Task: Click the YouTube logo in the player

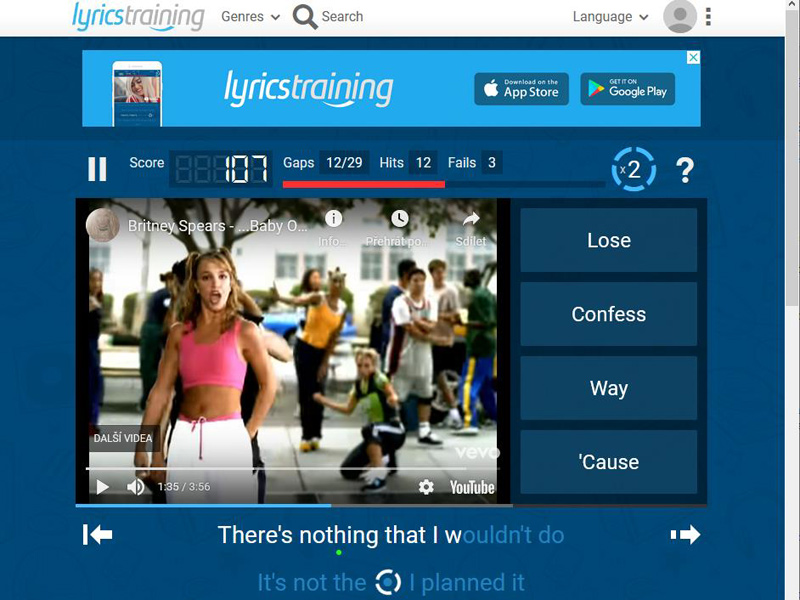Action: point(472,487)
